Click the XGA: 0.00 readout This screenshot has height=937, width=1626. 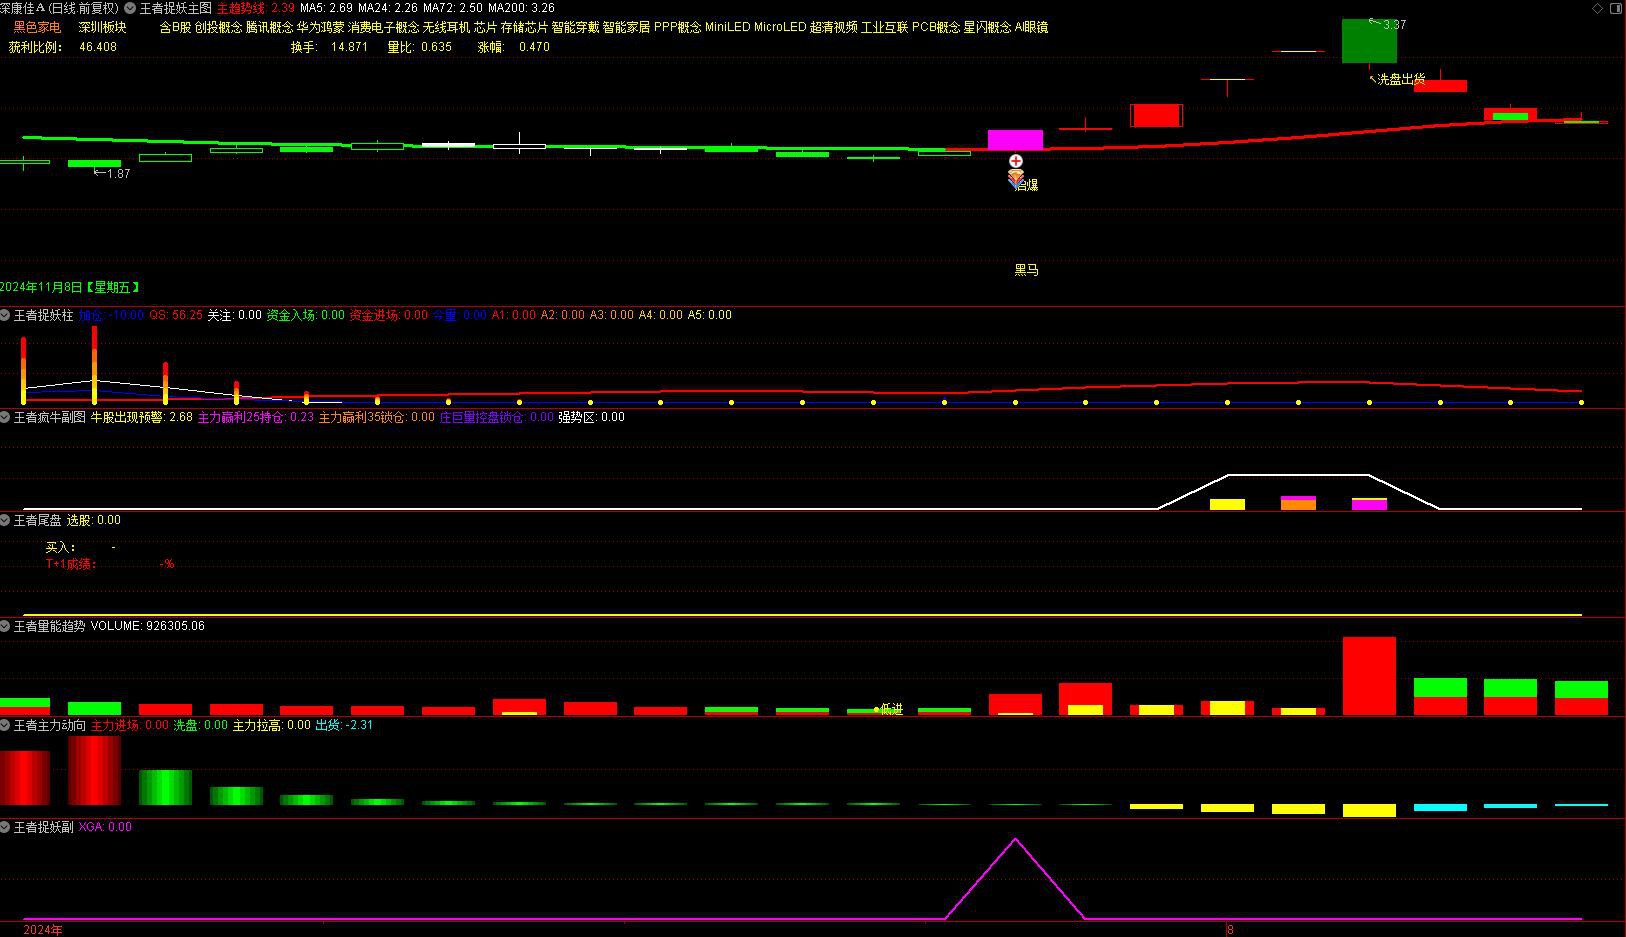[105, 827]
